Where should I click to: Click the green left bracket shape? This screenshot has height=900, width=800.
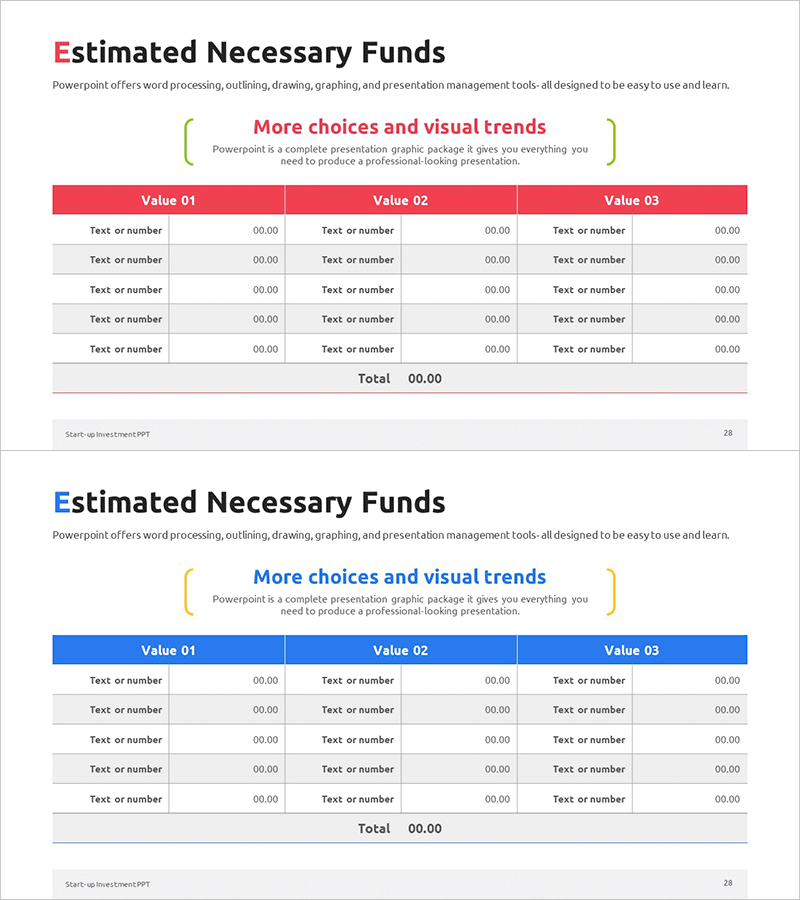click(x=187, y=142)
